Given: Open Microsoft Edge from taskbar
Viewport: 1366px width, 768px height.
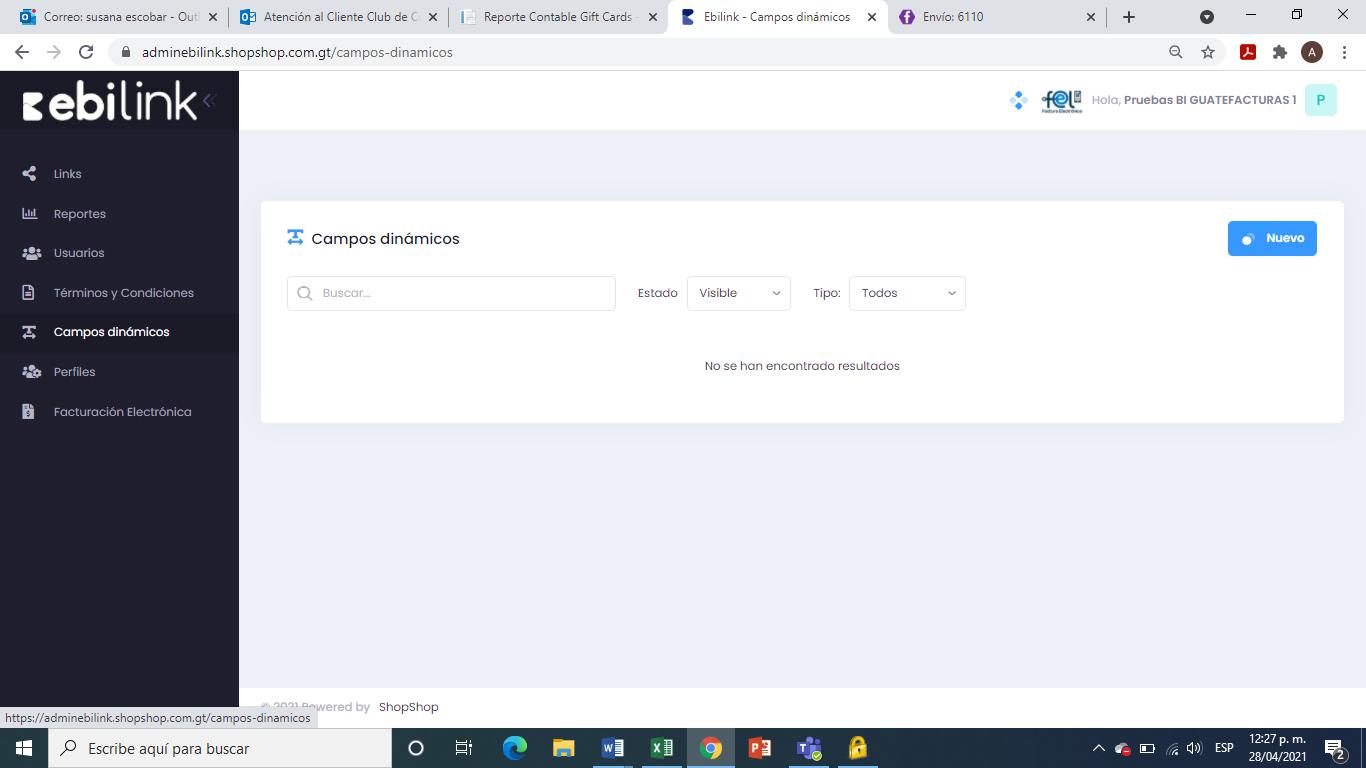Looking at the screenshot, I should click(x=515, y=748).
